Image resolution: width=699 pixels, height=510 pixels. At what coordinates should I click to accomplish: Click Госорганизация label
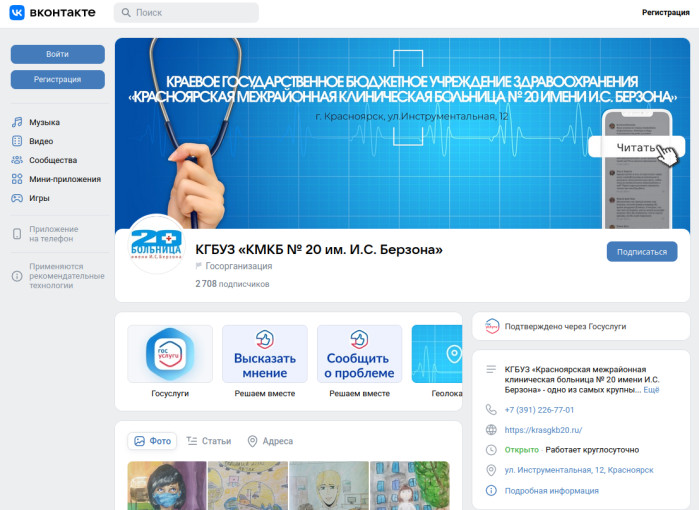pos(238,266)
